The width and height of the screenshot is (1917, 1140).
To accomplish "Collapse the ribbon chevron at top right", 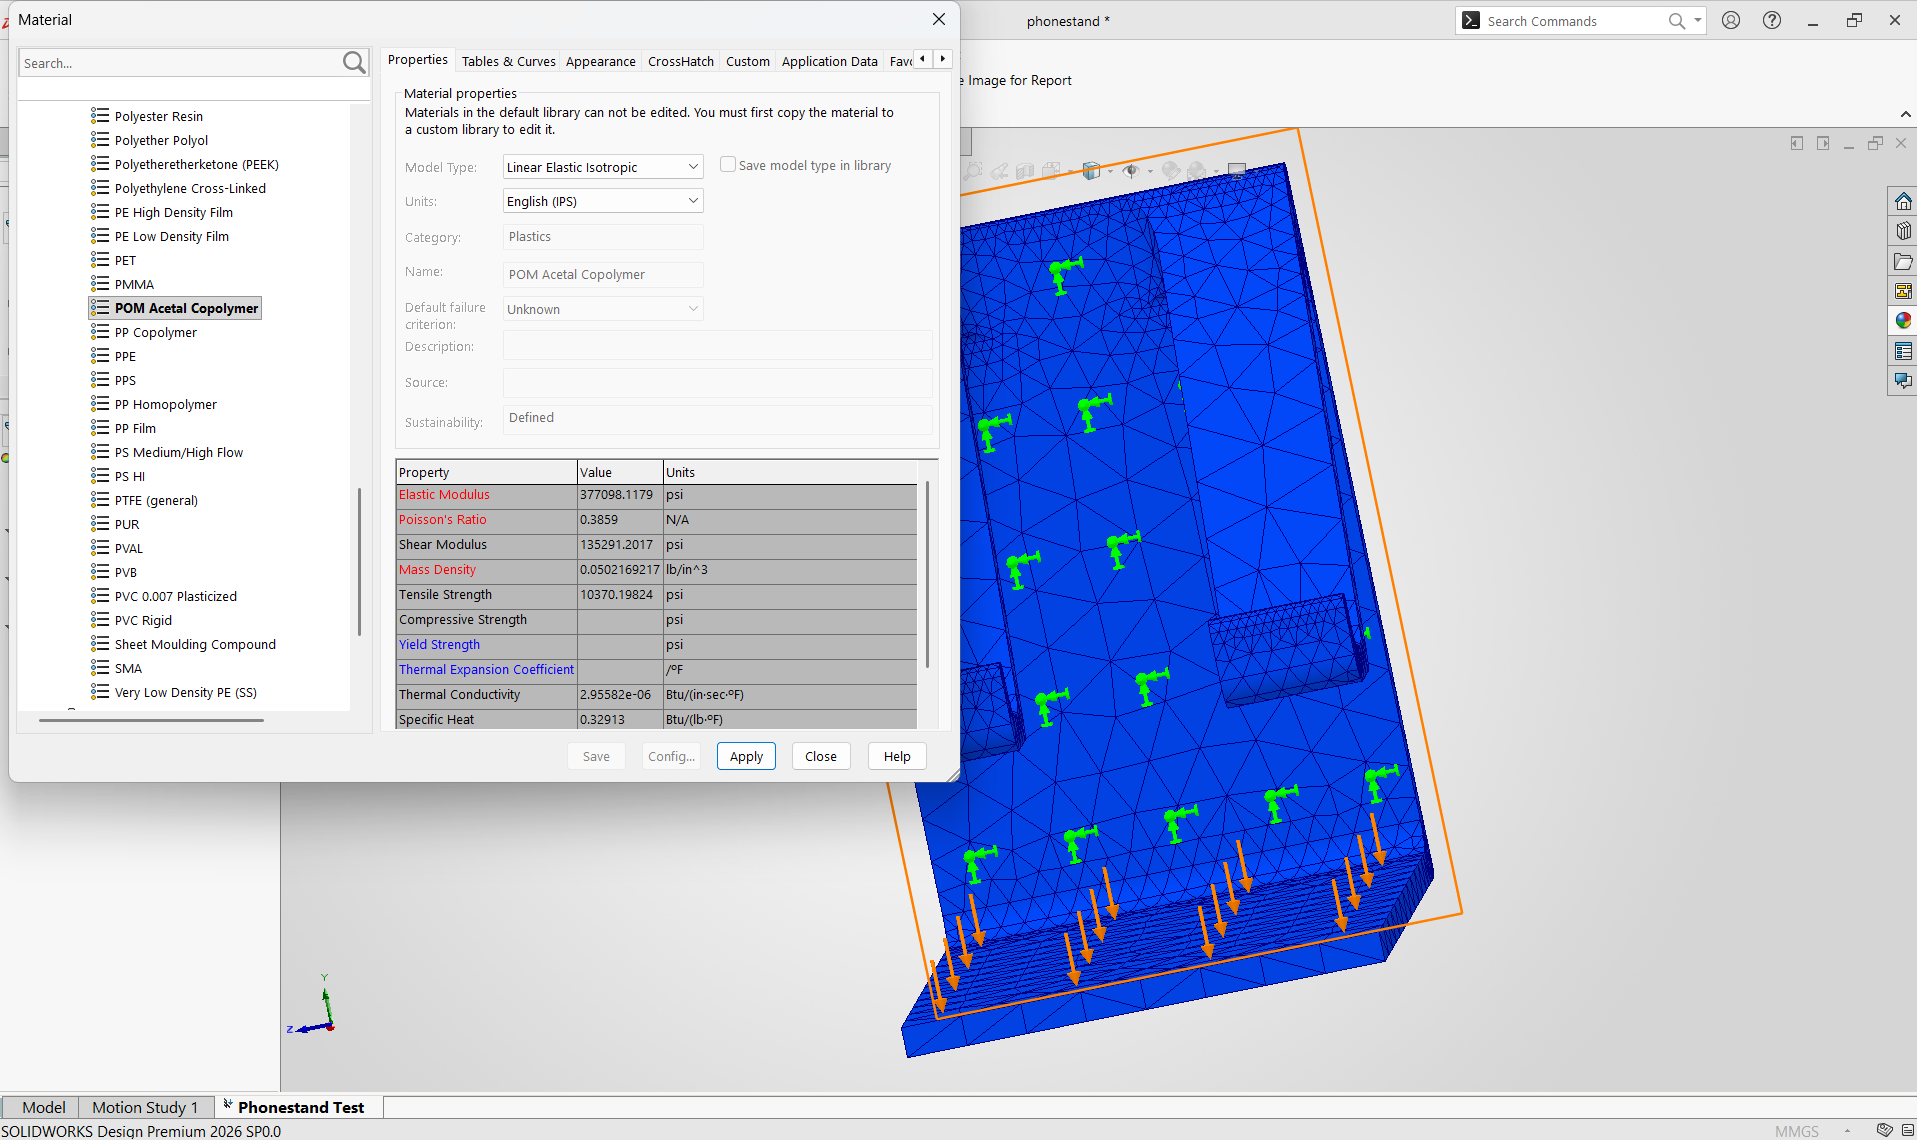I will (x=1905, y=114).
